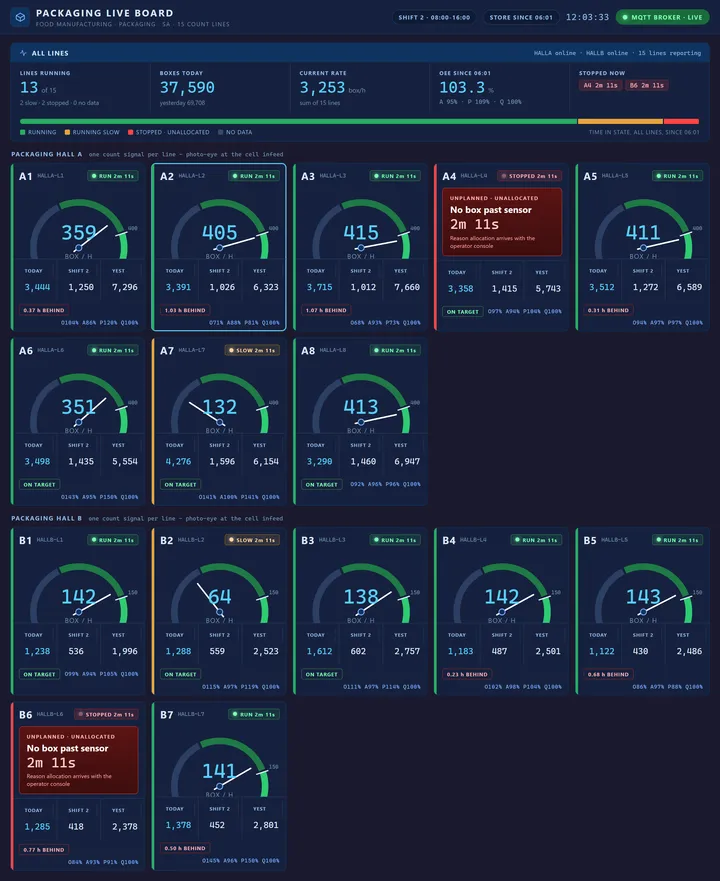720x881 pixels.
Task: Click the RUN status badge on line B5
Action: pyautogui.click(x=677, y=540)
